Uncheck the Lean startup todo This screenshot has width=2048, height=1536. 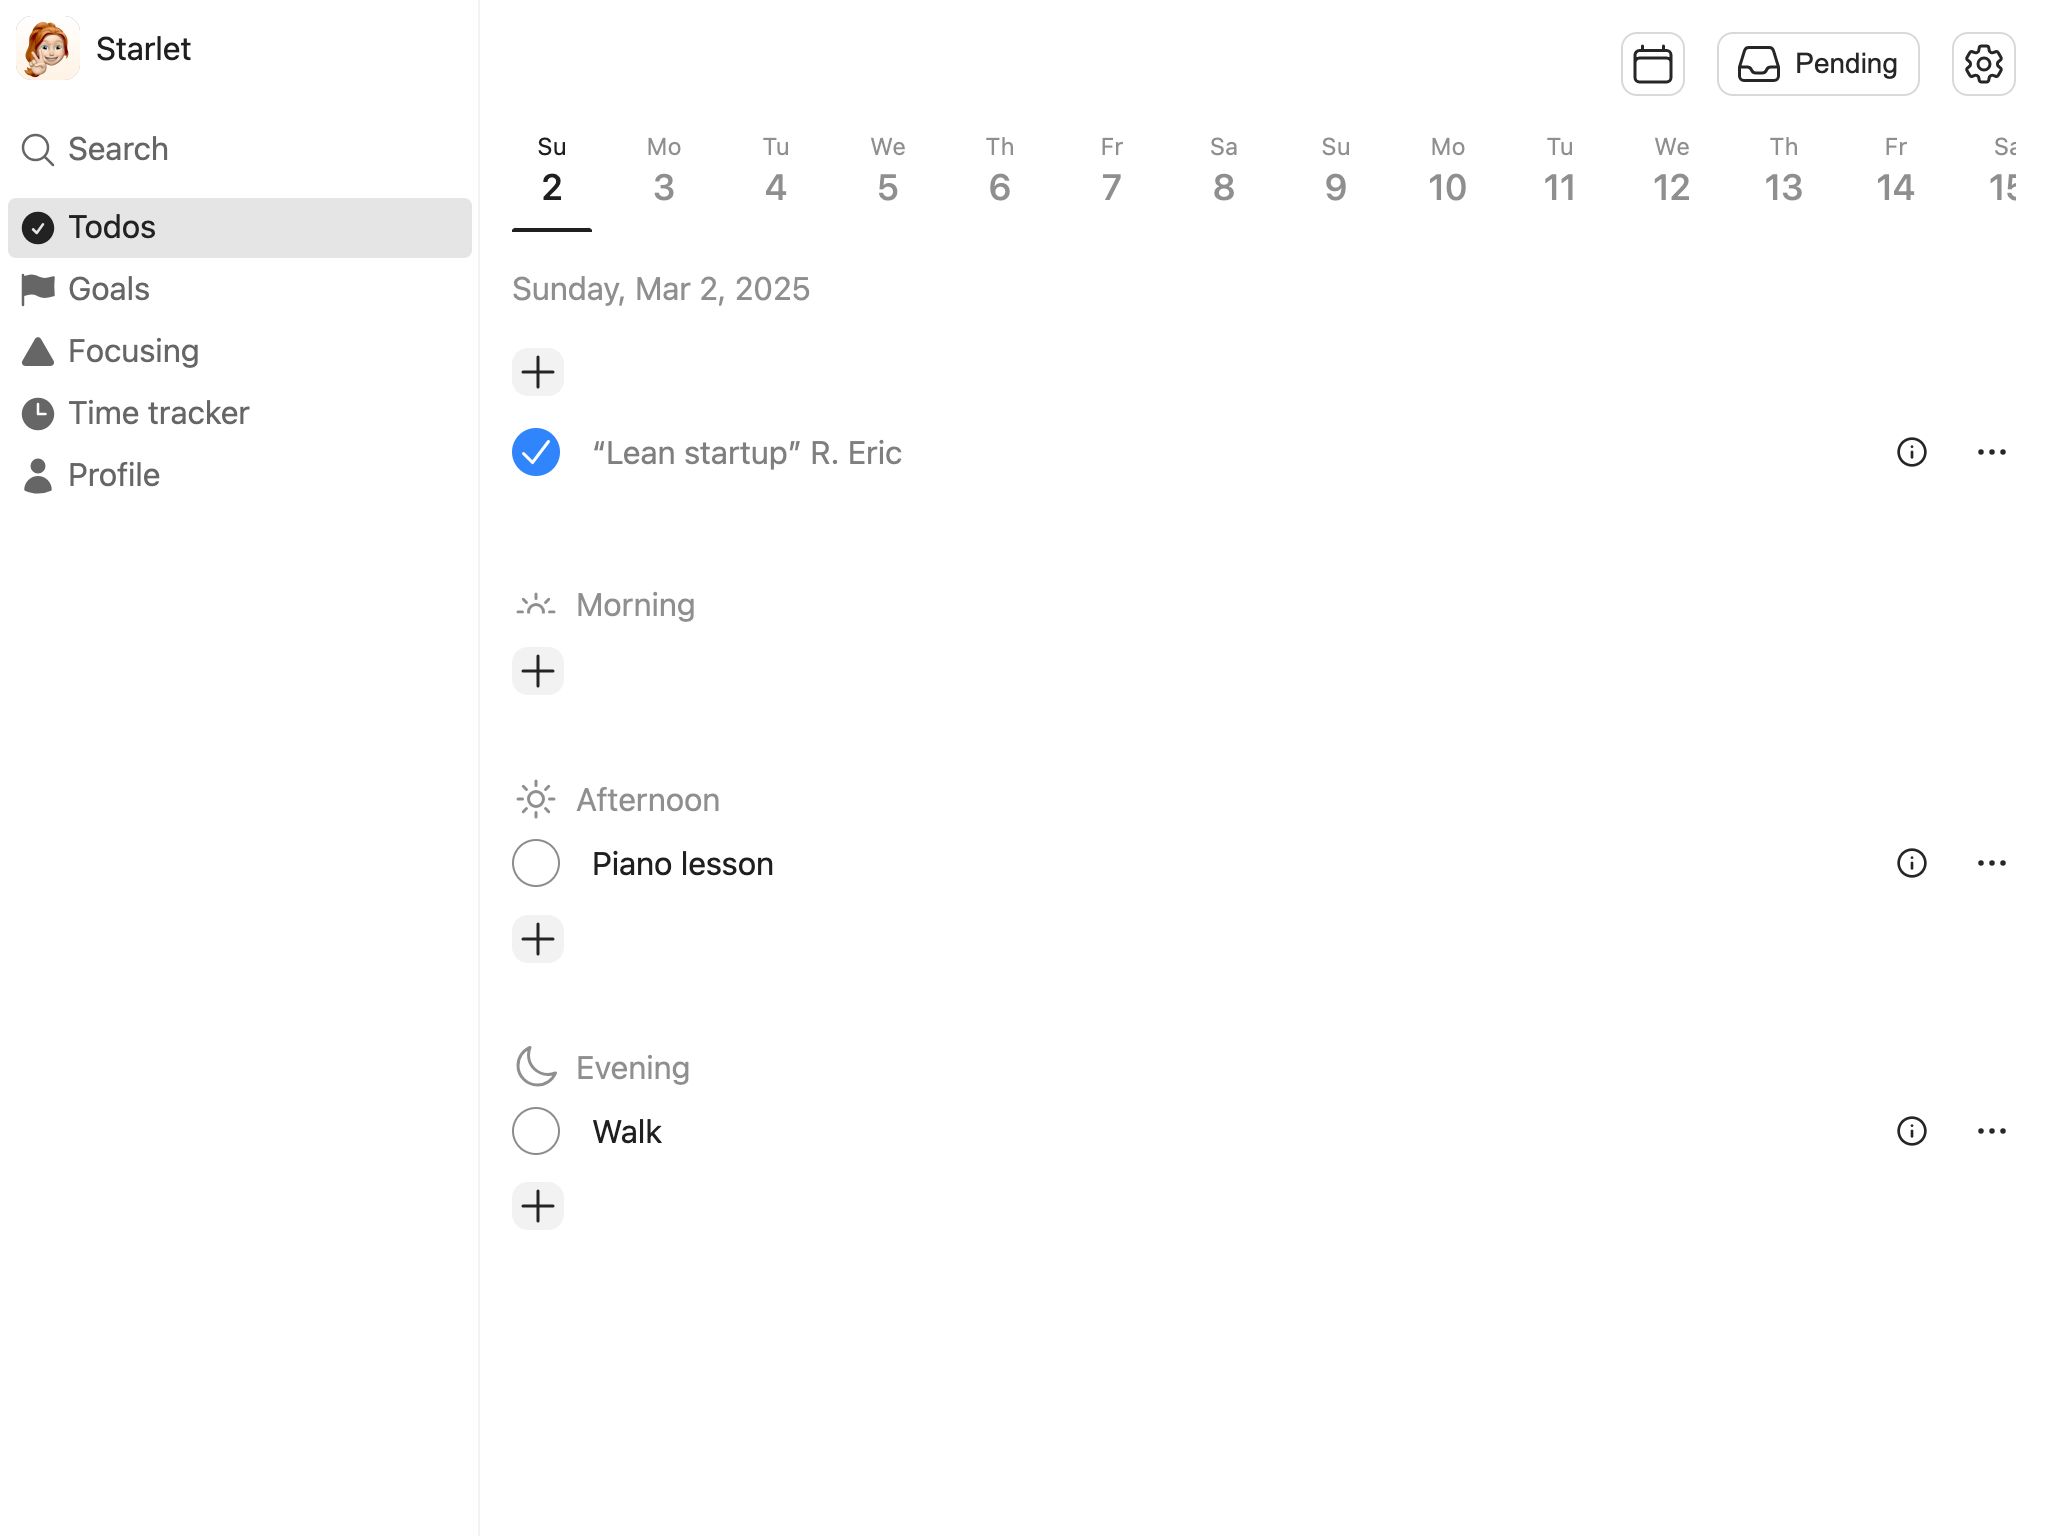(536, 452)
